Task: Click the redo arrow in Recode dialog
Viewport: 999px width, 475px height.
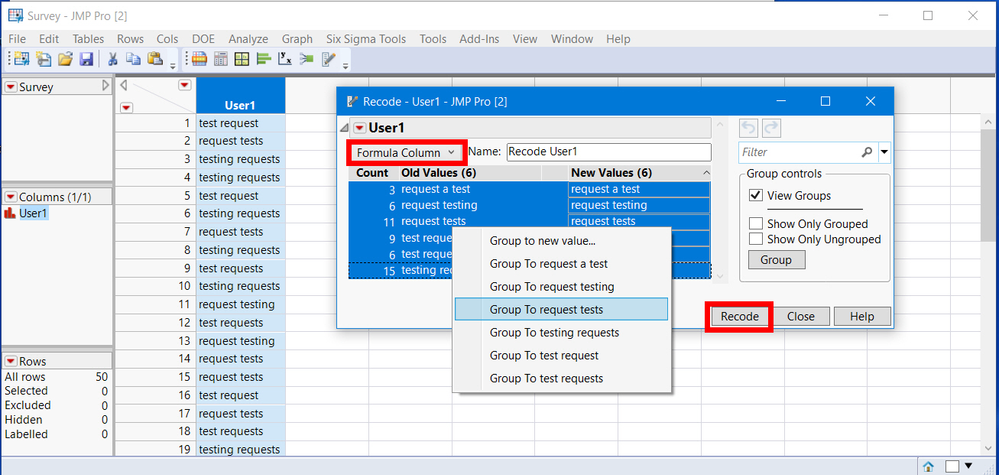Action: point(771,128)
